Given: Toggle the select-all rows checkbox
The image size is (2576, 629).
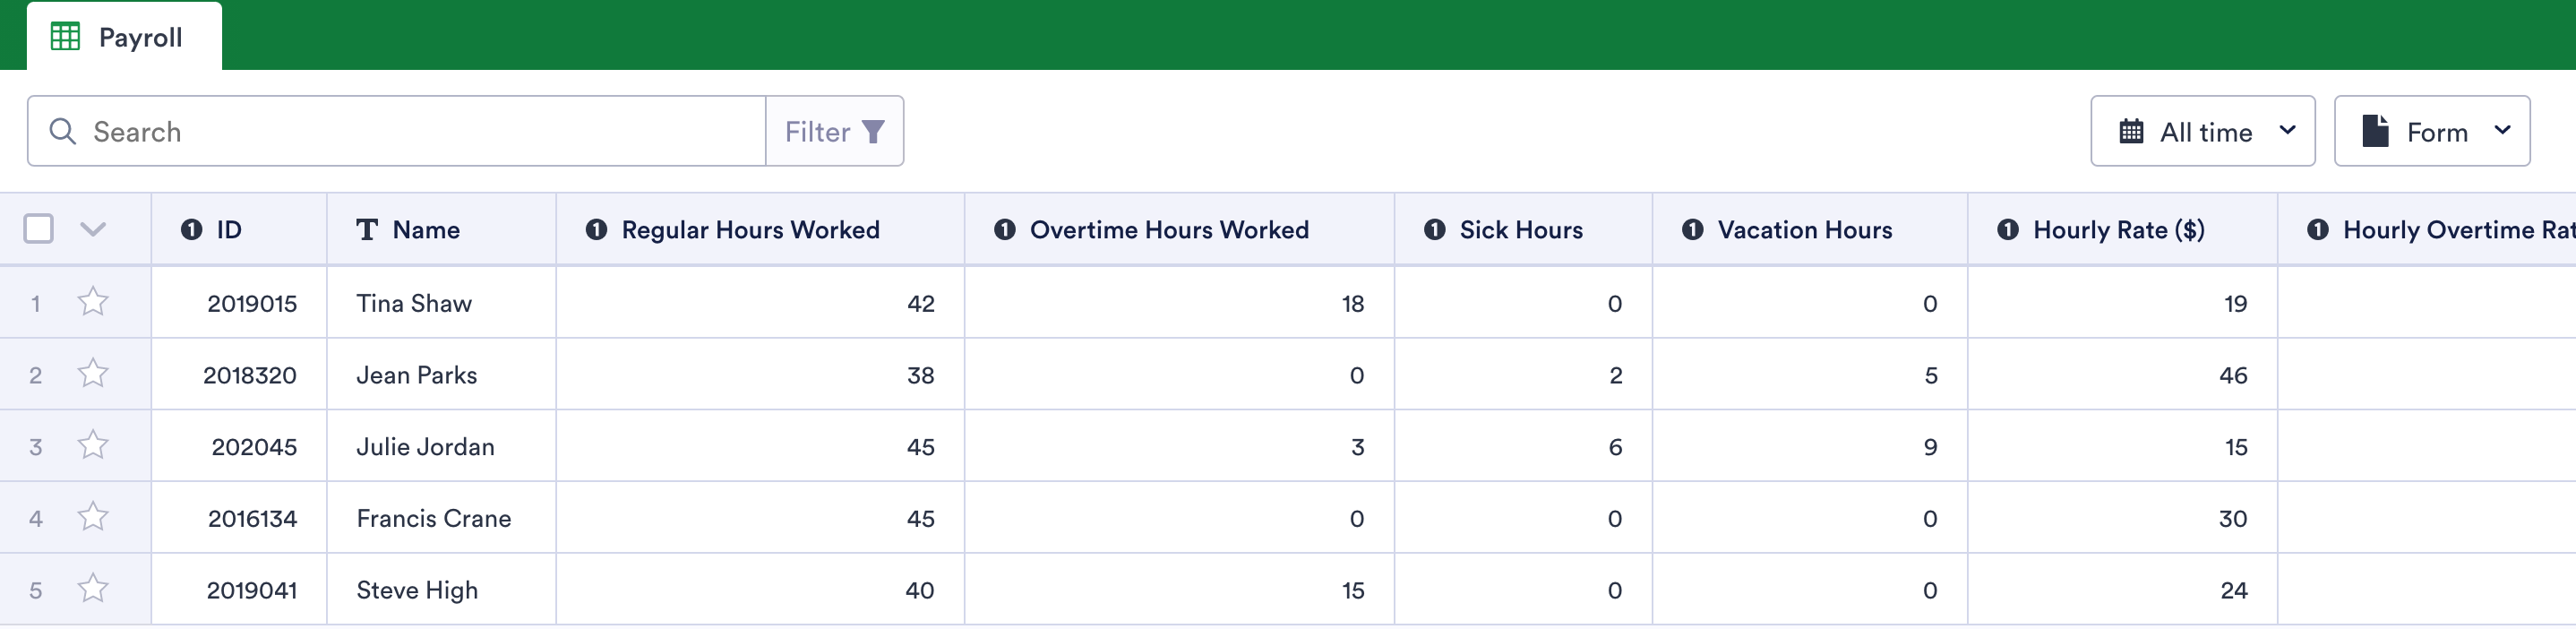Looking at the screenshot, I should tap(38, 229).
